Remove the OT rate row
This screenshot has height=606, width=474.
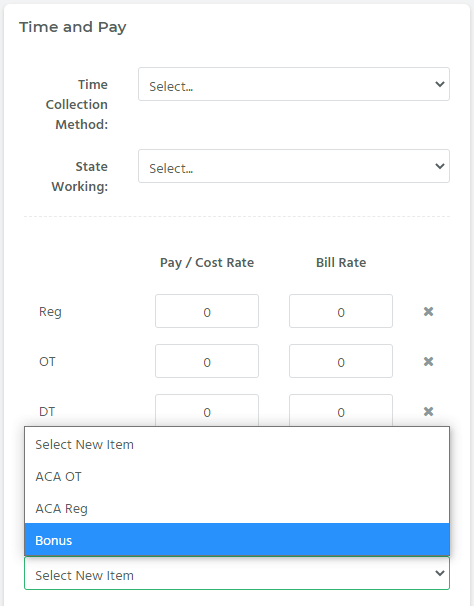[428, 361]
